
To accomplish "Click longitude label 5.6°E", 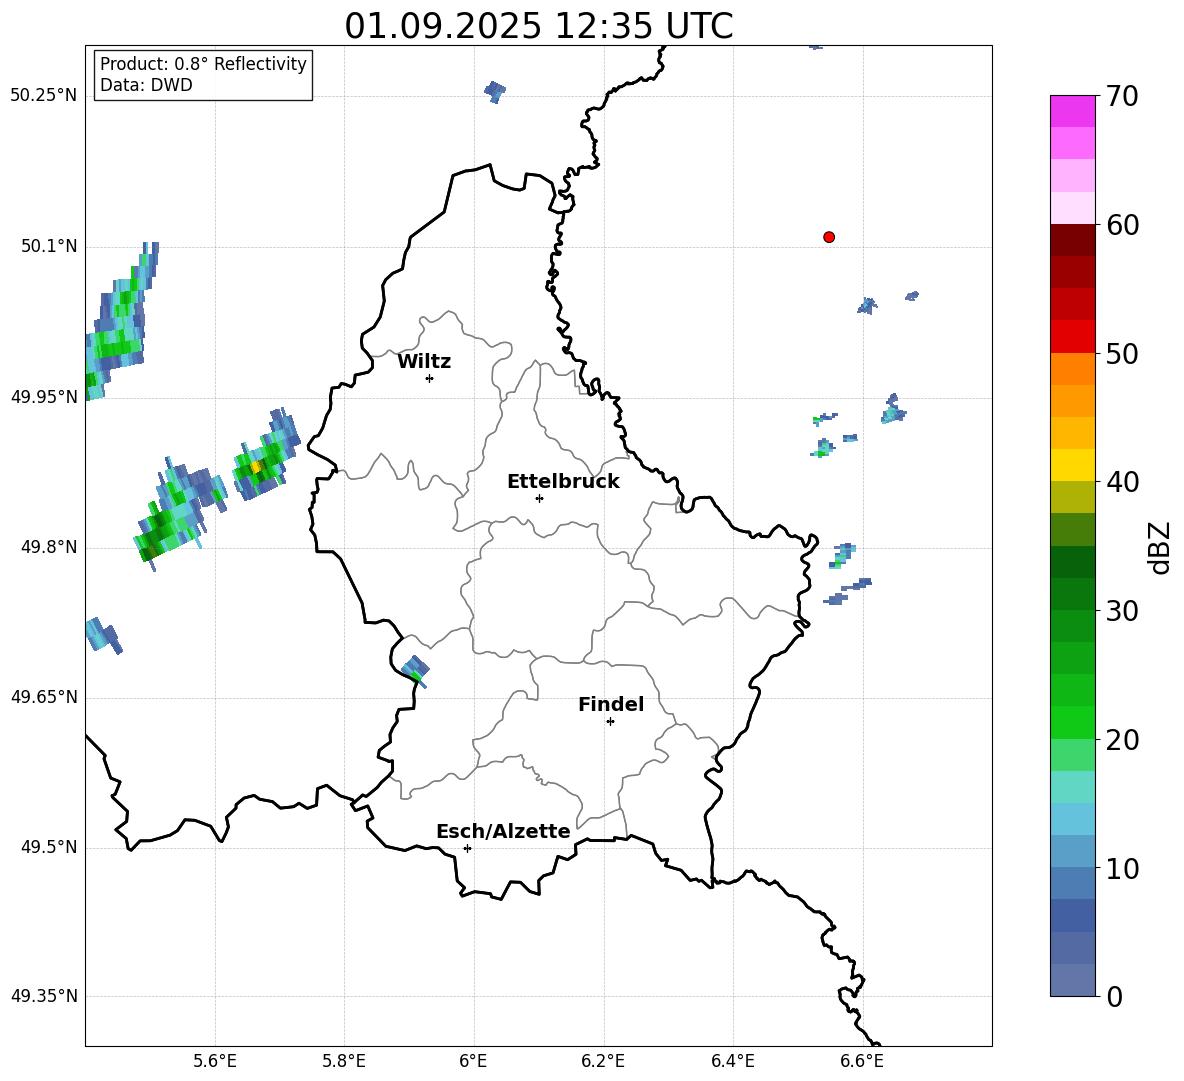I will pos(215,1061).
